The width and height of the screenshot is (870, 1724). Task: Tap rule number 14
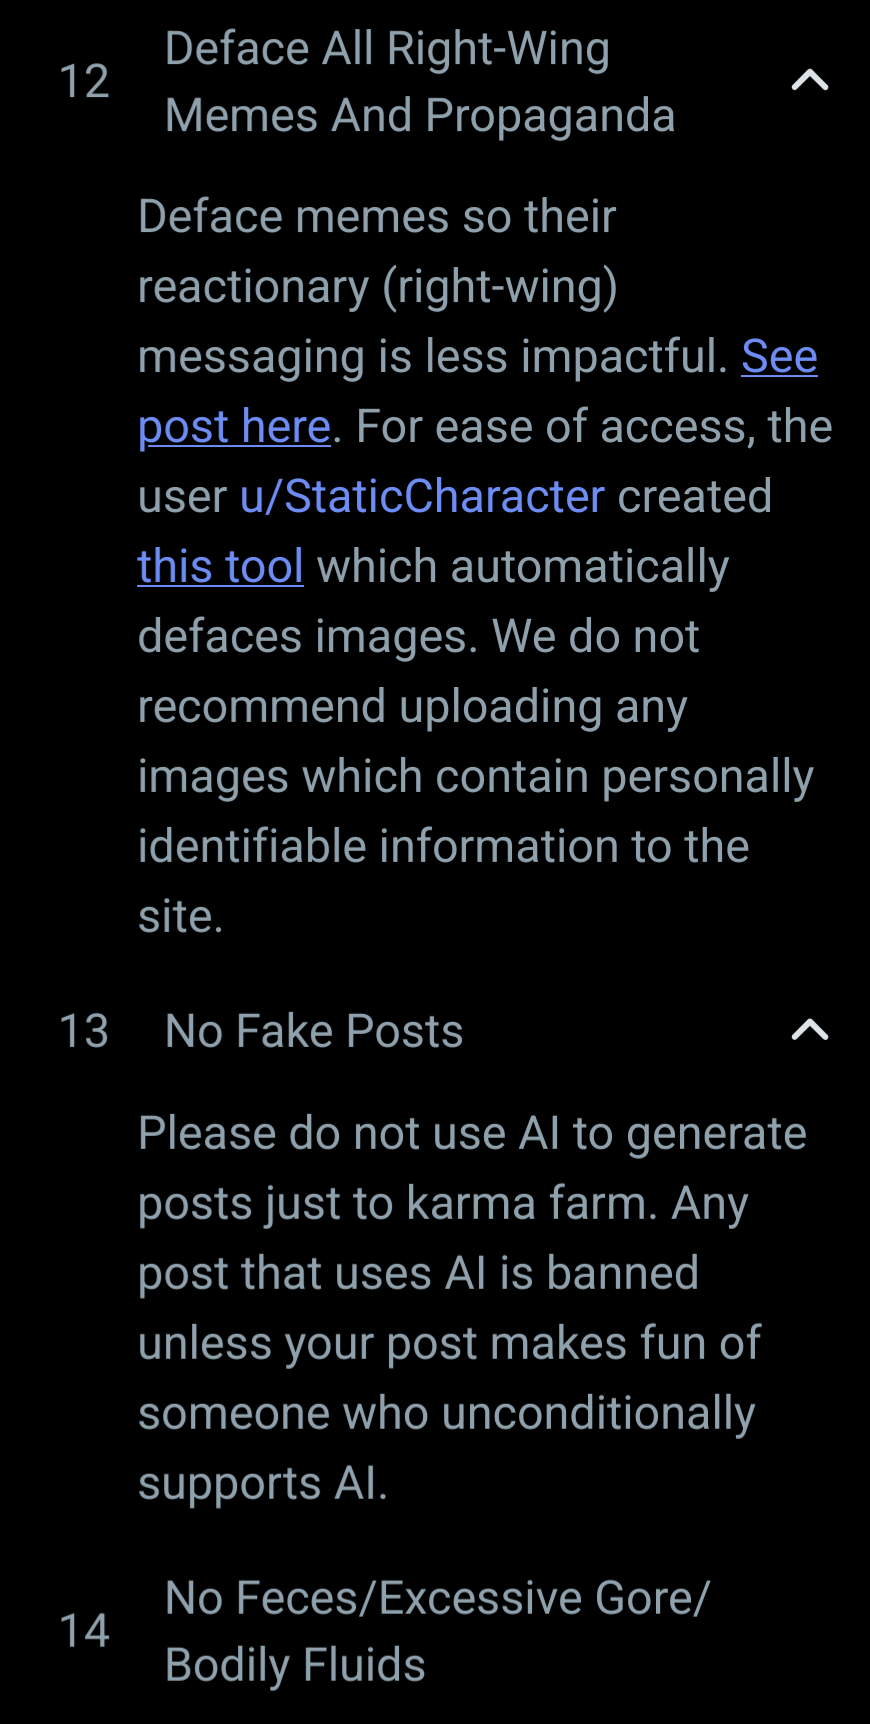(84, 1631)
